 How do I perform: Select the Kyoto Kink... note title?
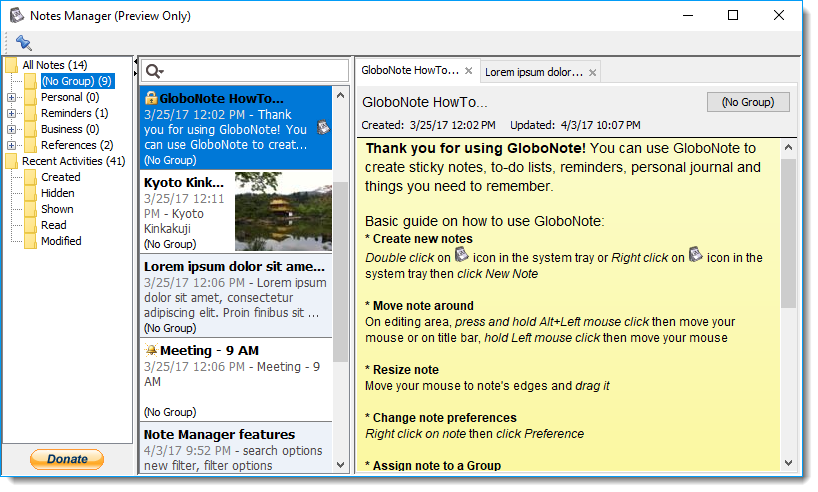[184, 183]
